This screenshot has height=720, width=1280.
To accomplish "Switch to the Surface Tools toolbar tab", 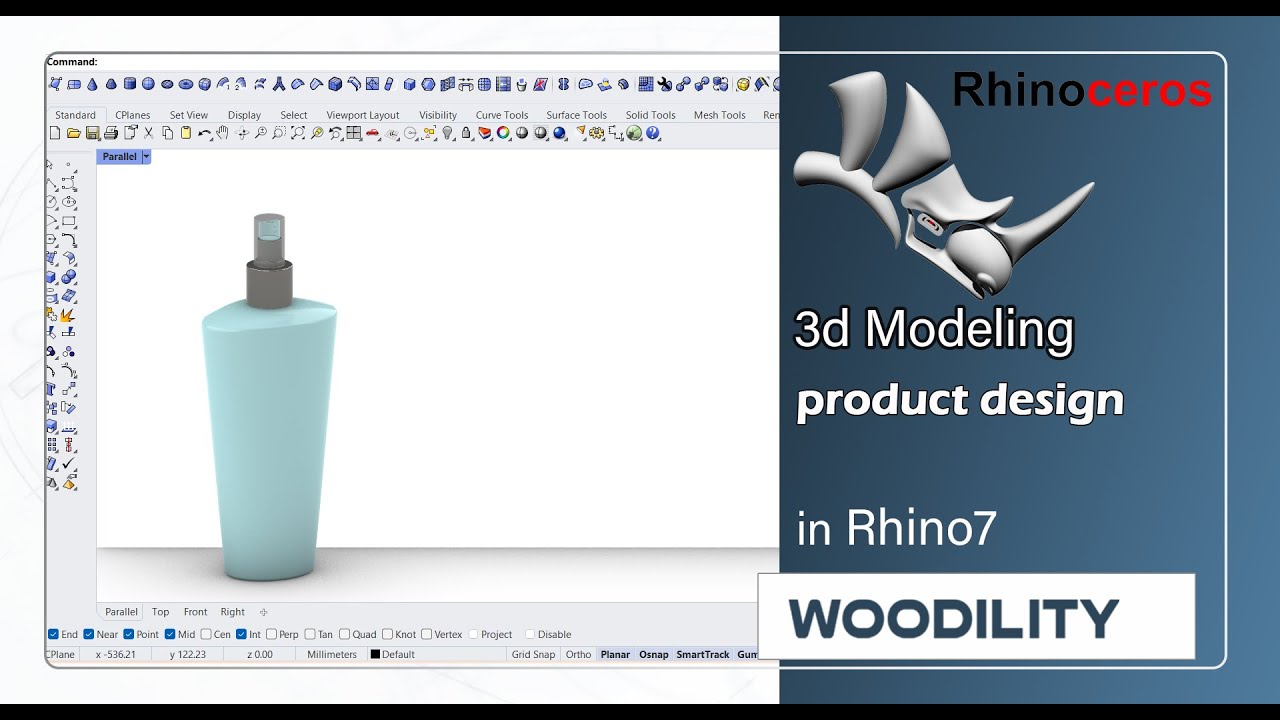I will (577, 115).
